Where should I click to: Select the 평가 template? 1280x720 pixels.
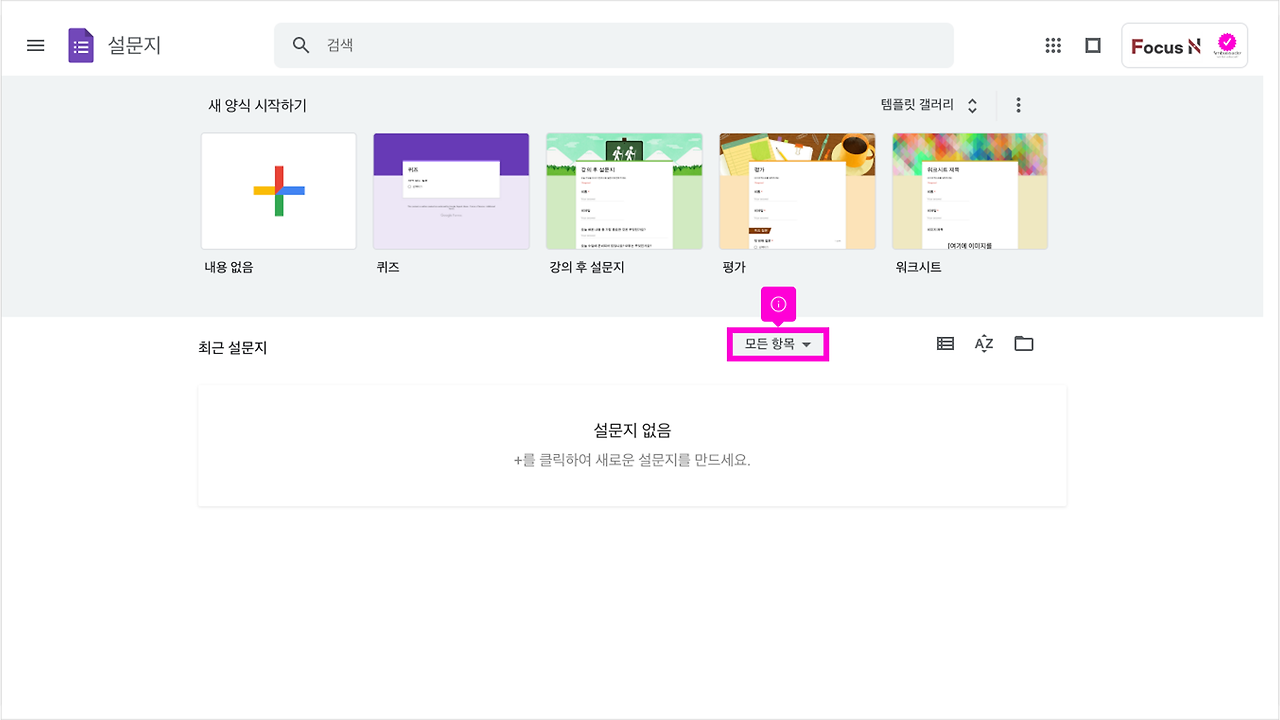797,191
